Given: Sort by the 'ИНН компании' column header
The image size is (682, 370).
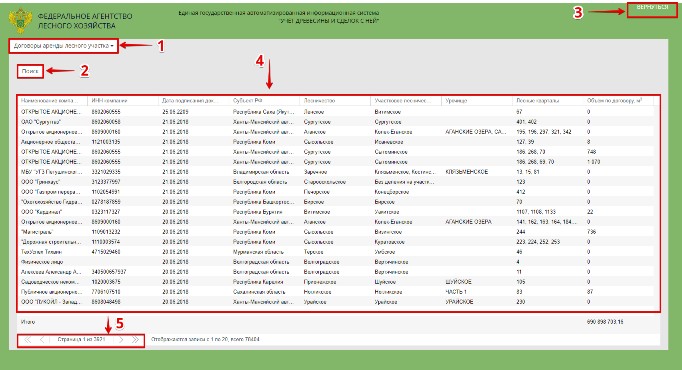Looking at the screenshot, I should (109, 100).
